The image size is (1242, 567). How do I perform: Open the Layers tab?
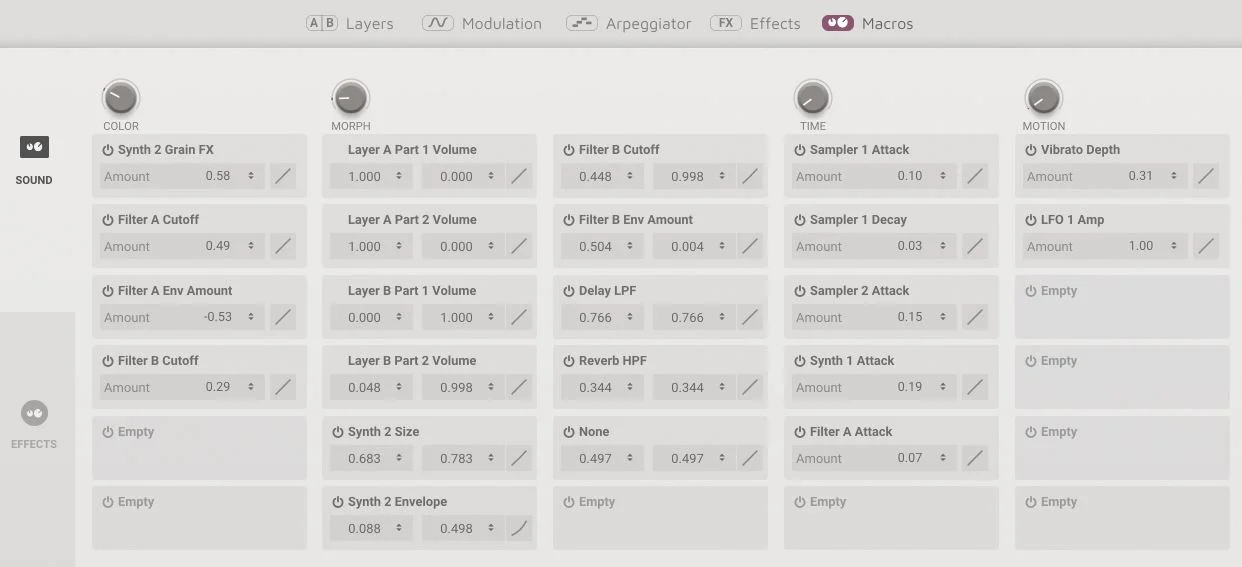pyautogui.click(x=349, y=23)
